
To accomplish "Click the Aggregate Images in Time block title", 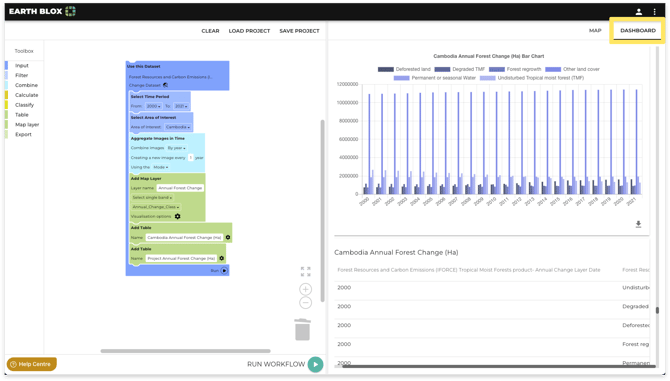I will 158,138.
